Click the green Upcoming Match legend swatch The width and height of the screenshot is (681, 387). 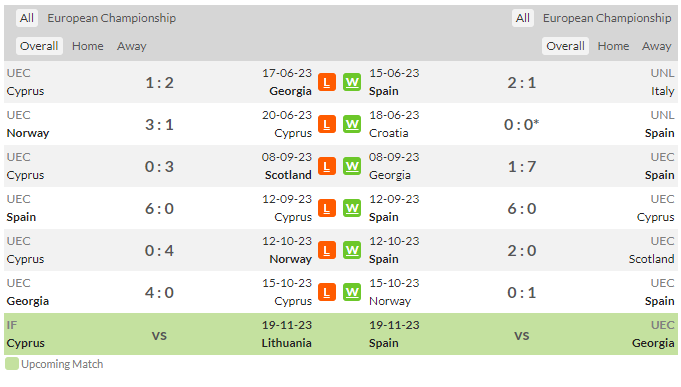click(x=12, y=364)
